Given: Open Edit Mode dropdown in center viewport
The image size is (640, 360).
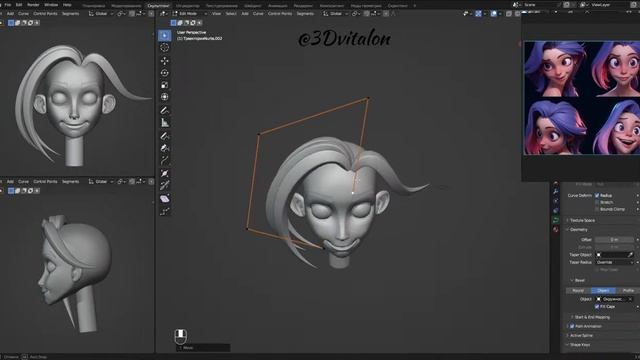Looking at the screenshot, I should tap(190, 13).
